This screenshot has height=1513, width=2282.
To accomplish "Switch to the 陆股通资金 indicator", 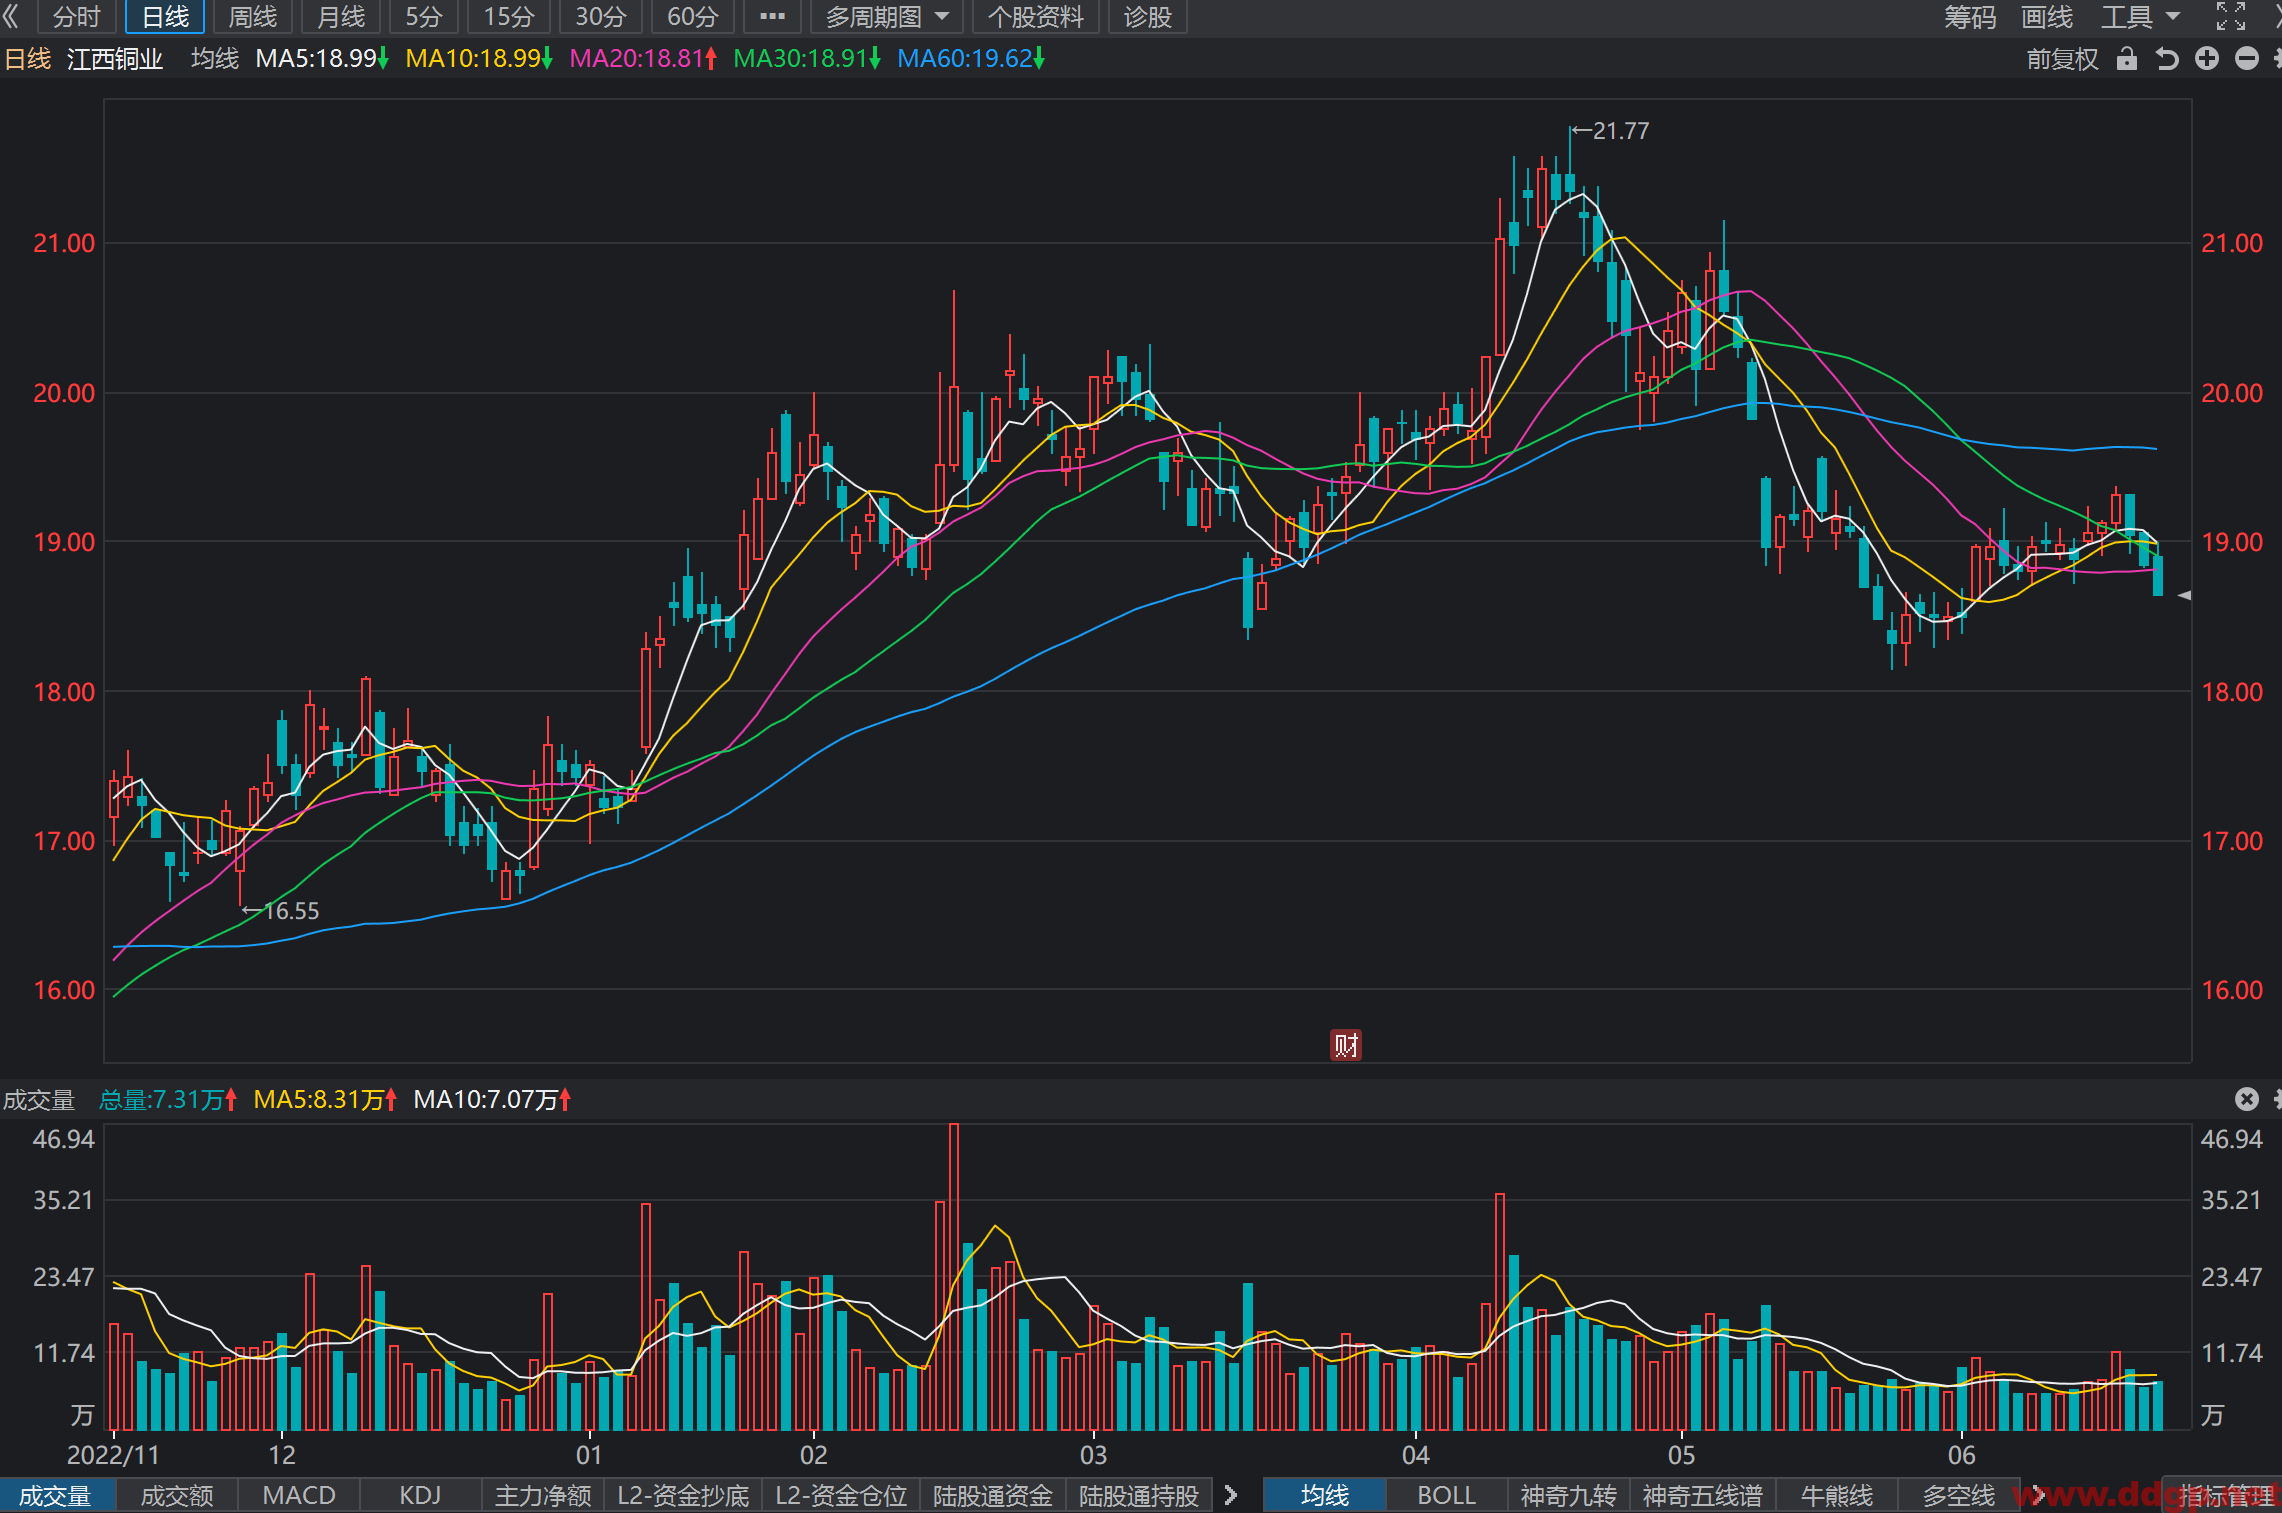I will coord(993,1495).
